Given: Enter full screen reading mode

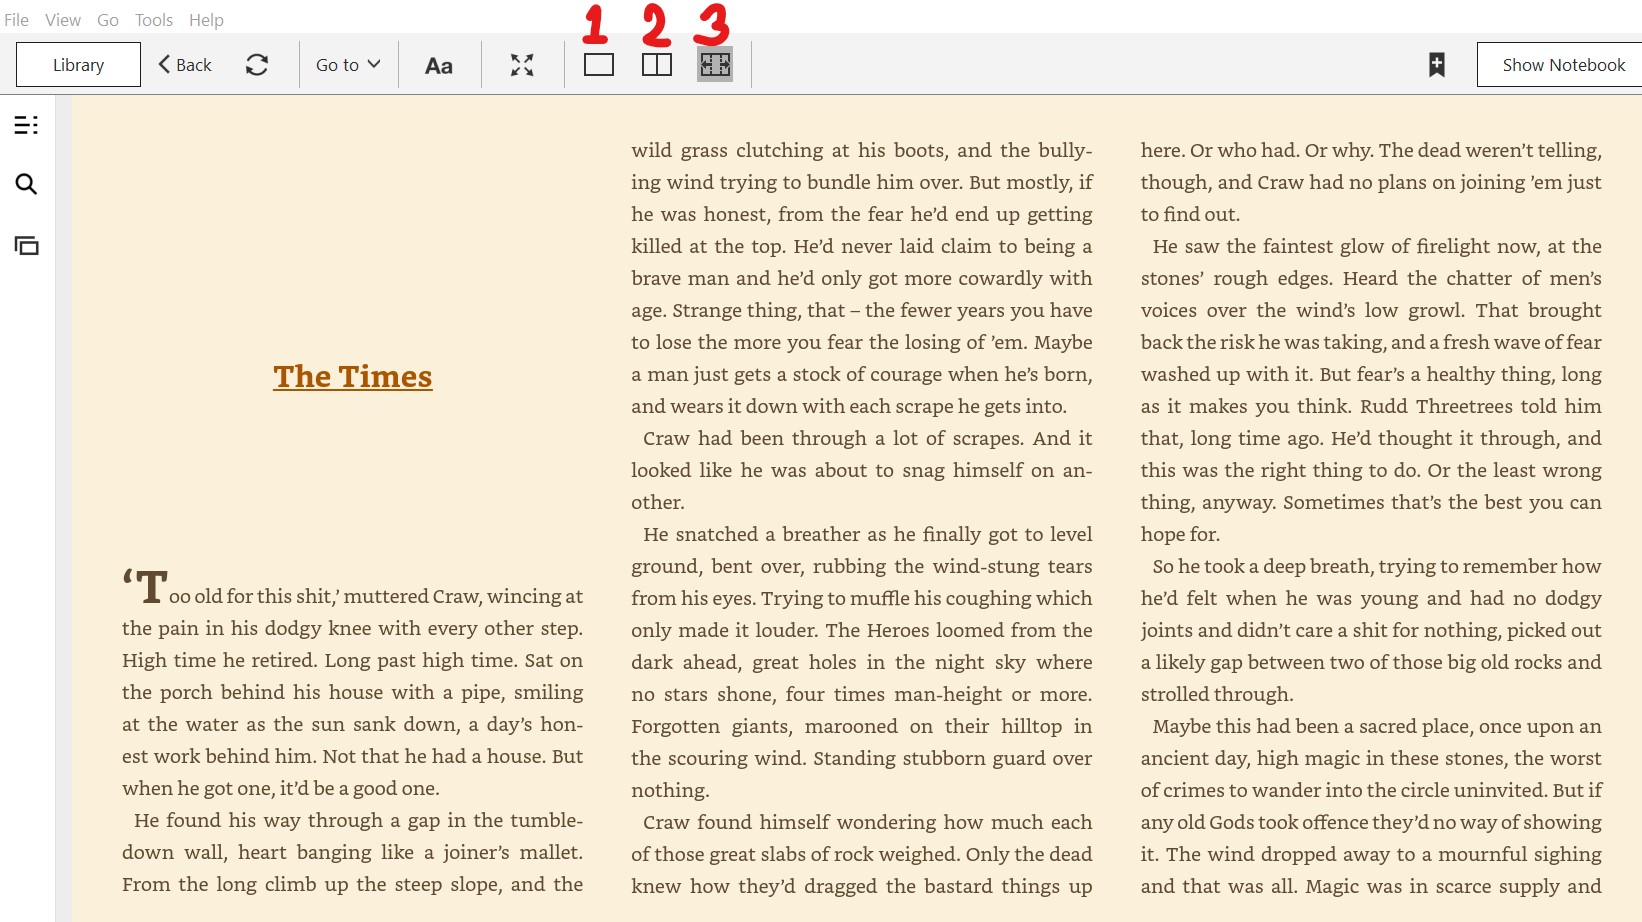Looking at the screenshot, I should tap(521, 64).
